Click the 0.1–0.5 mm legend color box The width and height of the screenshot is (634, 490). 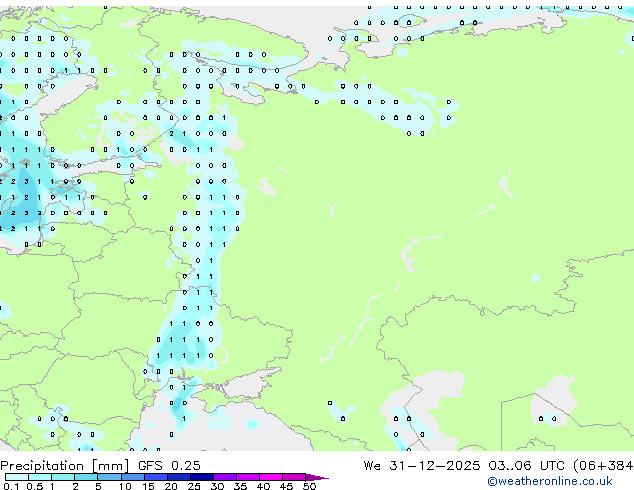coord(17,477)
